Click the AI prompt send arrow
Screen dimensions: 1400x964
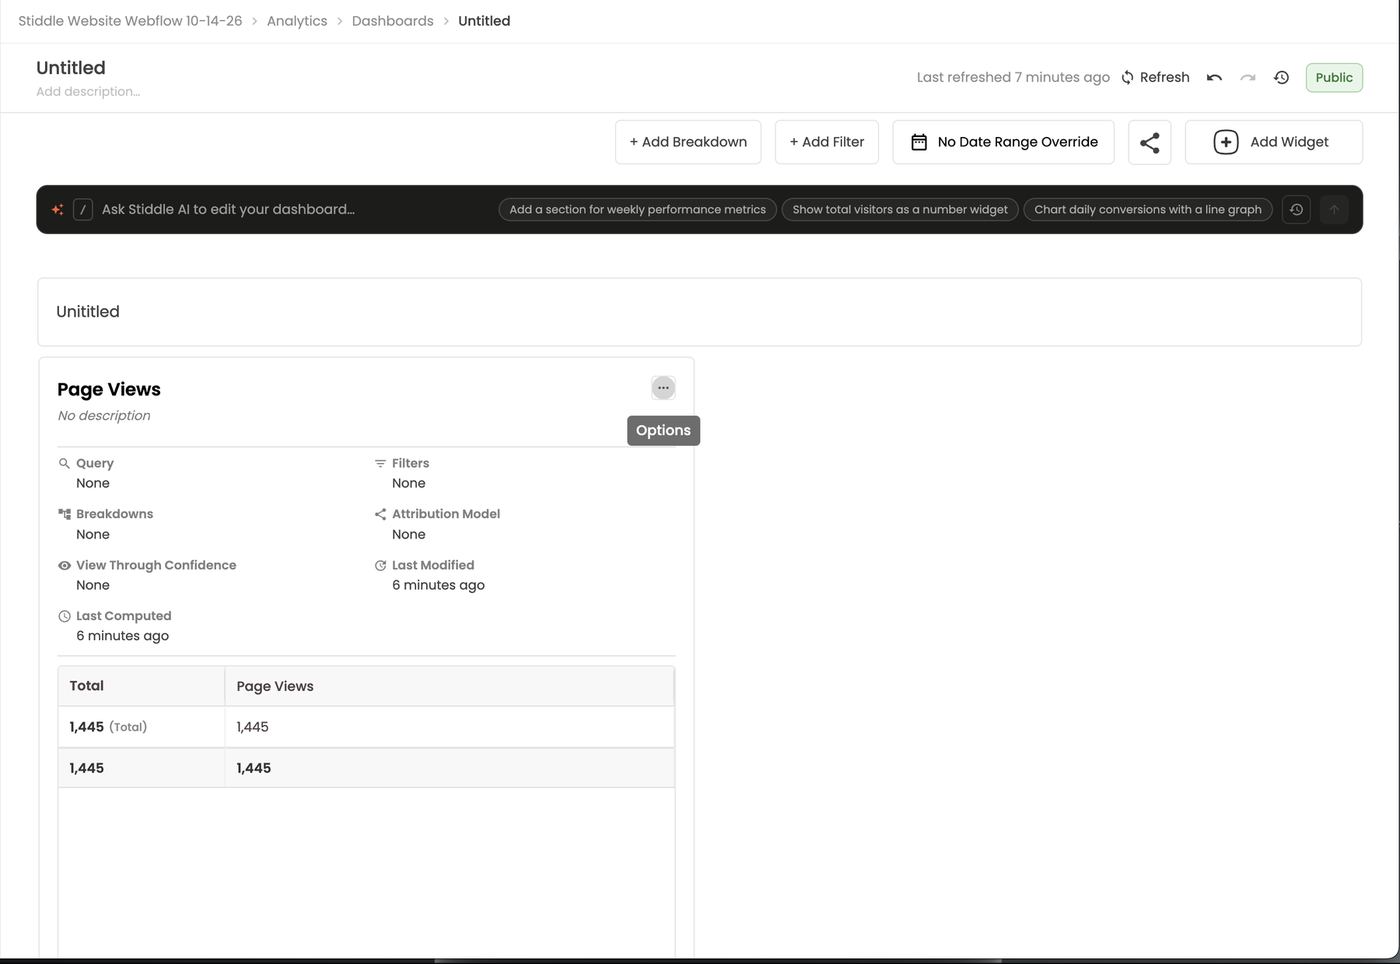tap(1334, 209)
